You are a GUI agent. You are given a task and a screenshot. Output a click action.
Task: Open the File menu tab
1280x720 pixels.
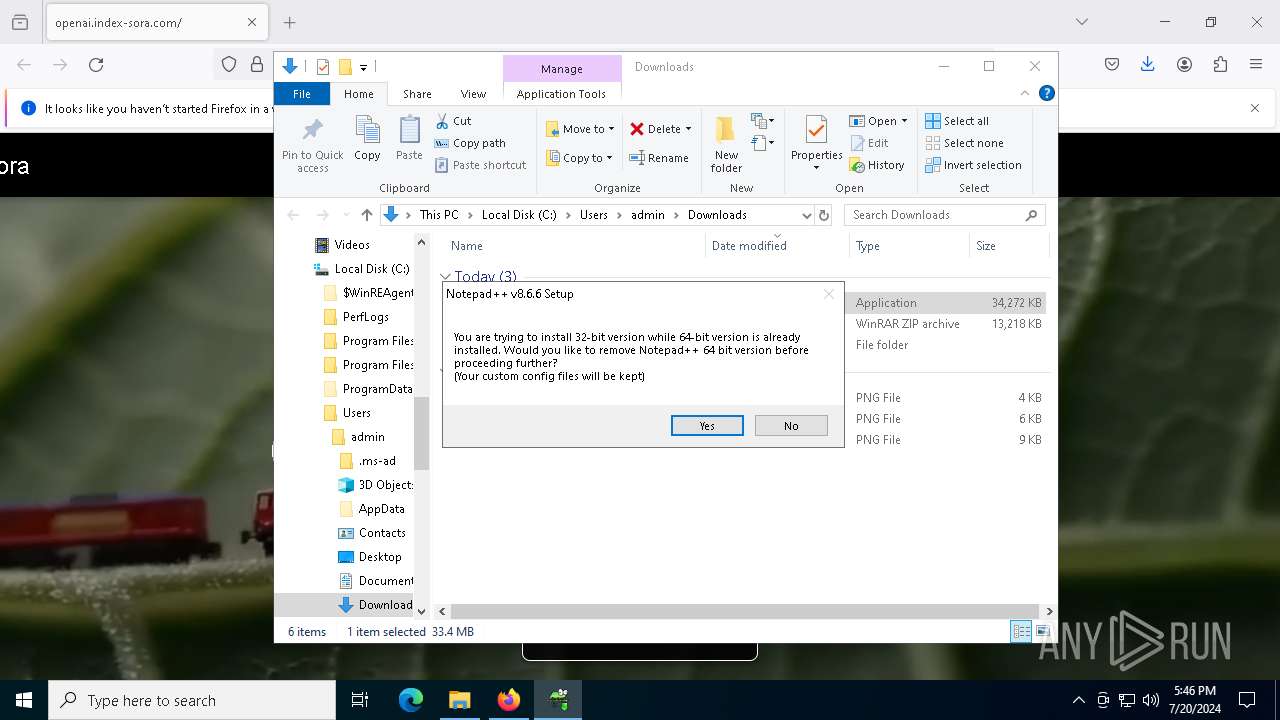tap(302, 94)
